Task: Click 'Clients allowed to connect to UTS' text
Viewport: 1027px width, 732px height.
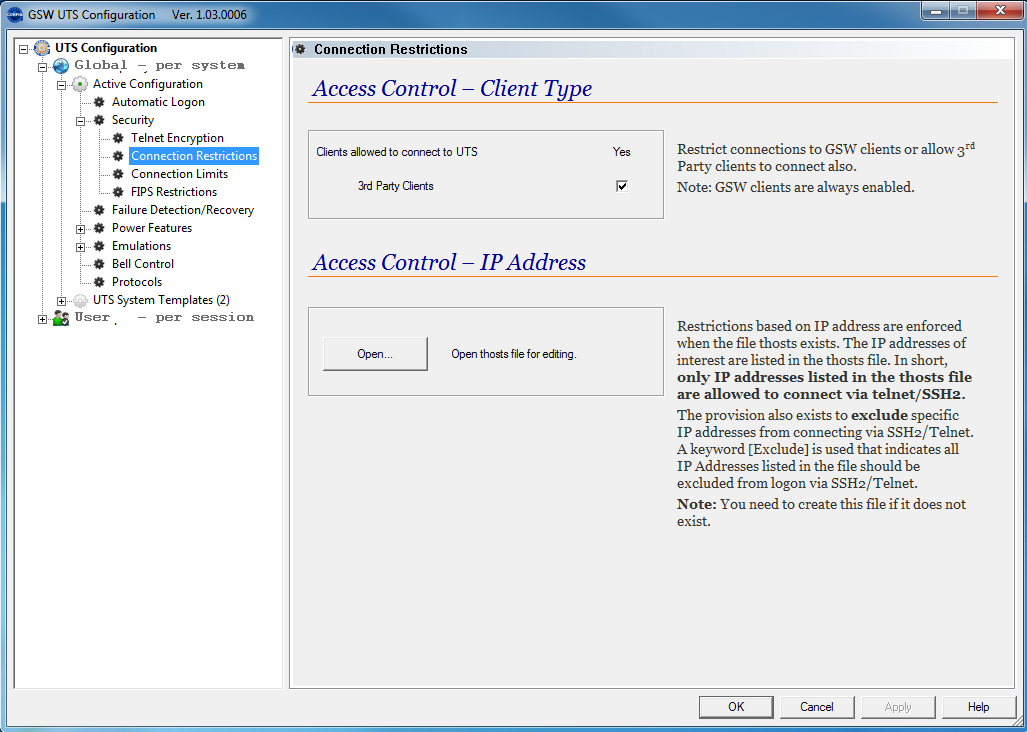Action: [x=397, y=152]
